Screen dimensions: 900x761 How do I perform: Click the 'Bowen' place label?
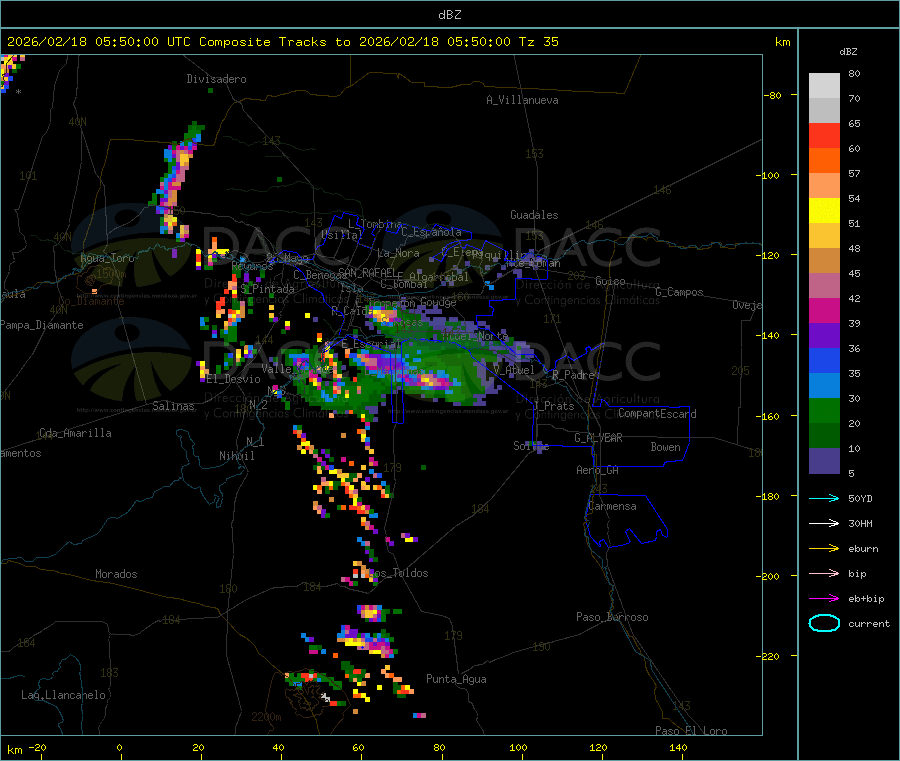tap(665, 447)
